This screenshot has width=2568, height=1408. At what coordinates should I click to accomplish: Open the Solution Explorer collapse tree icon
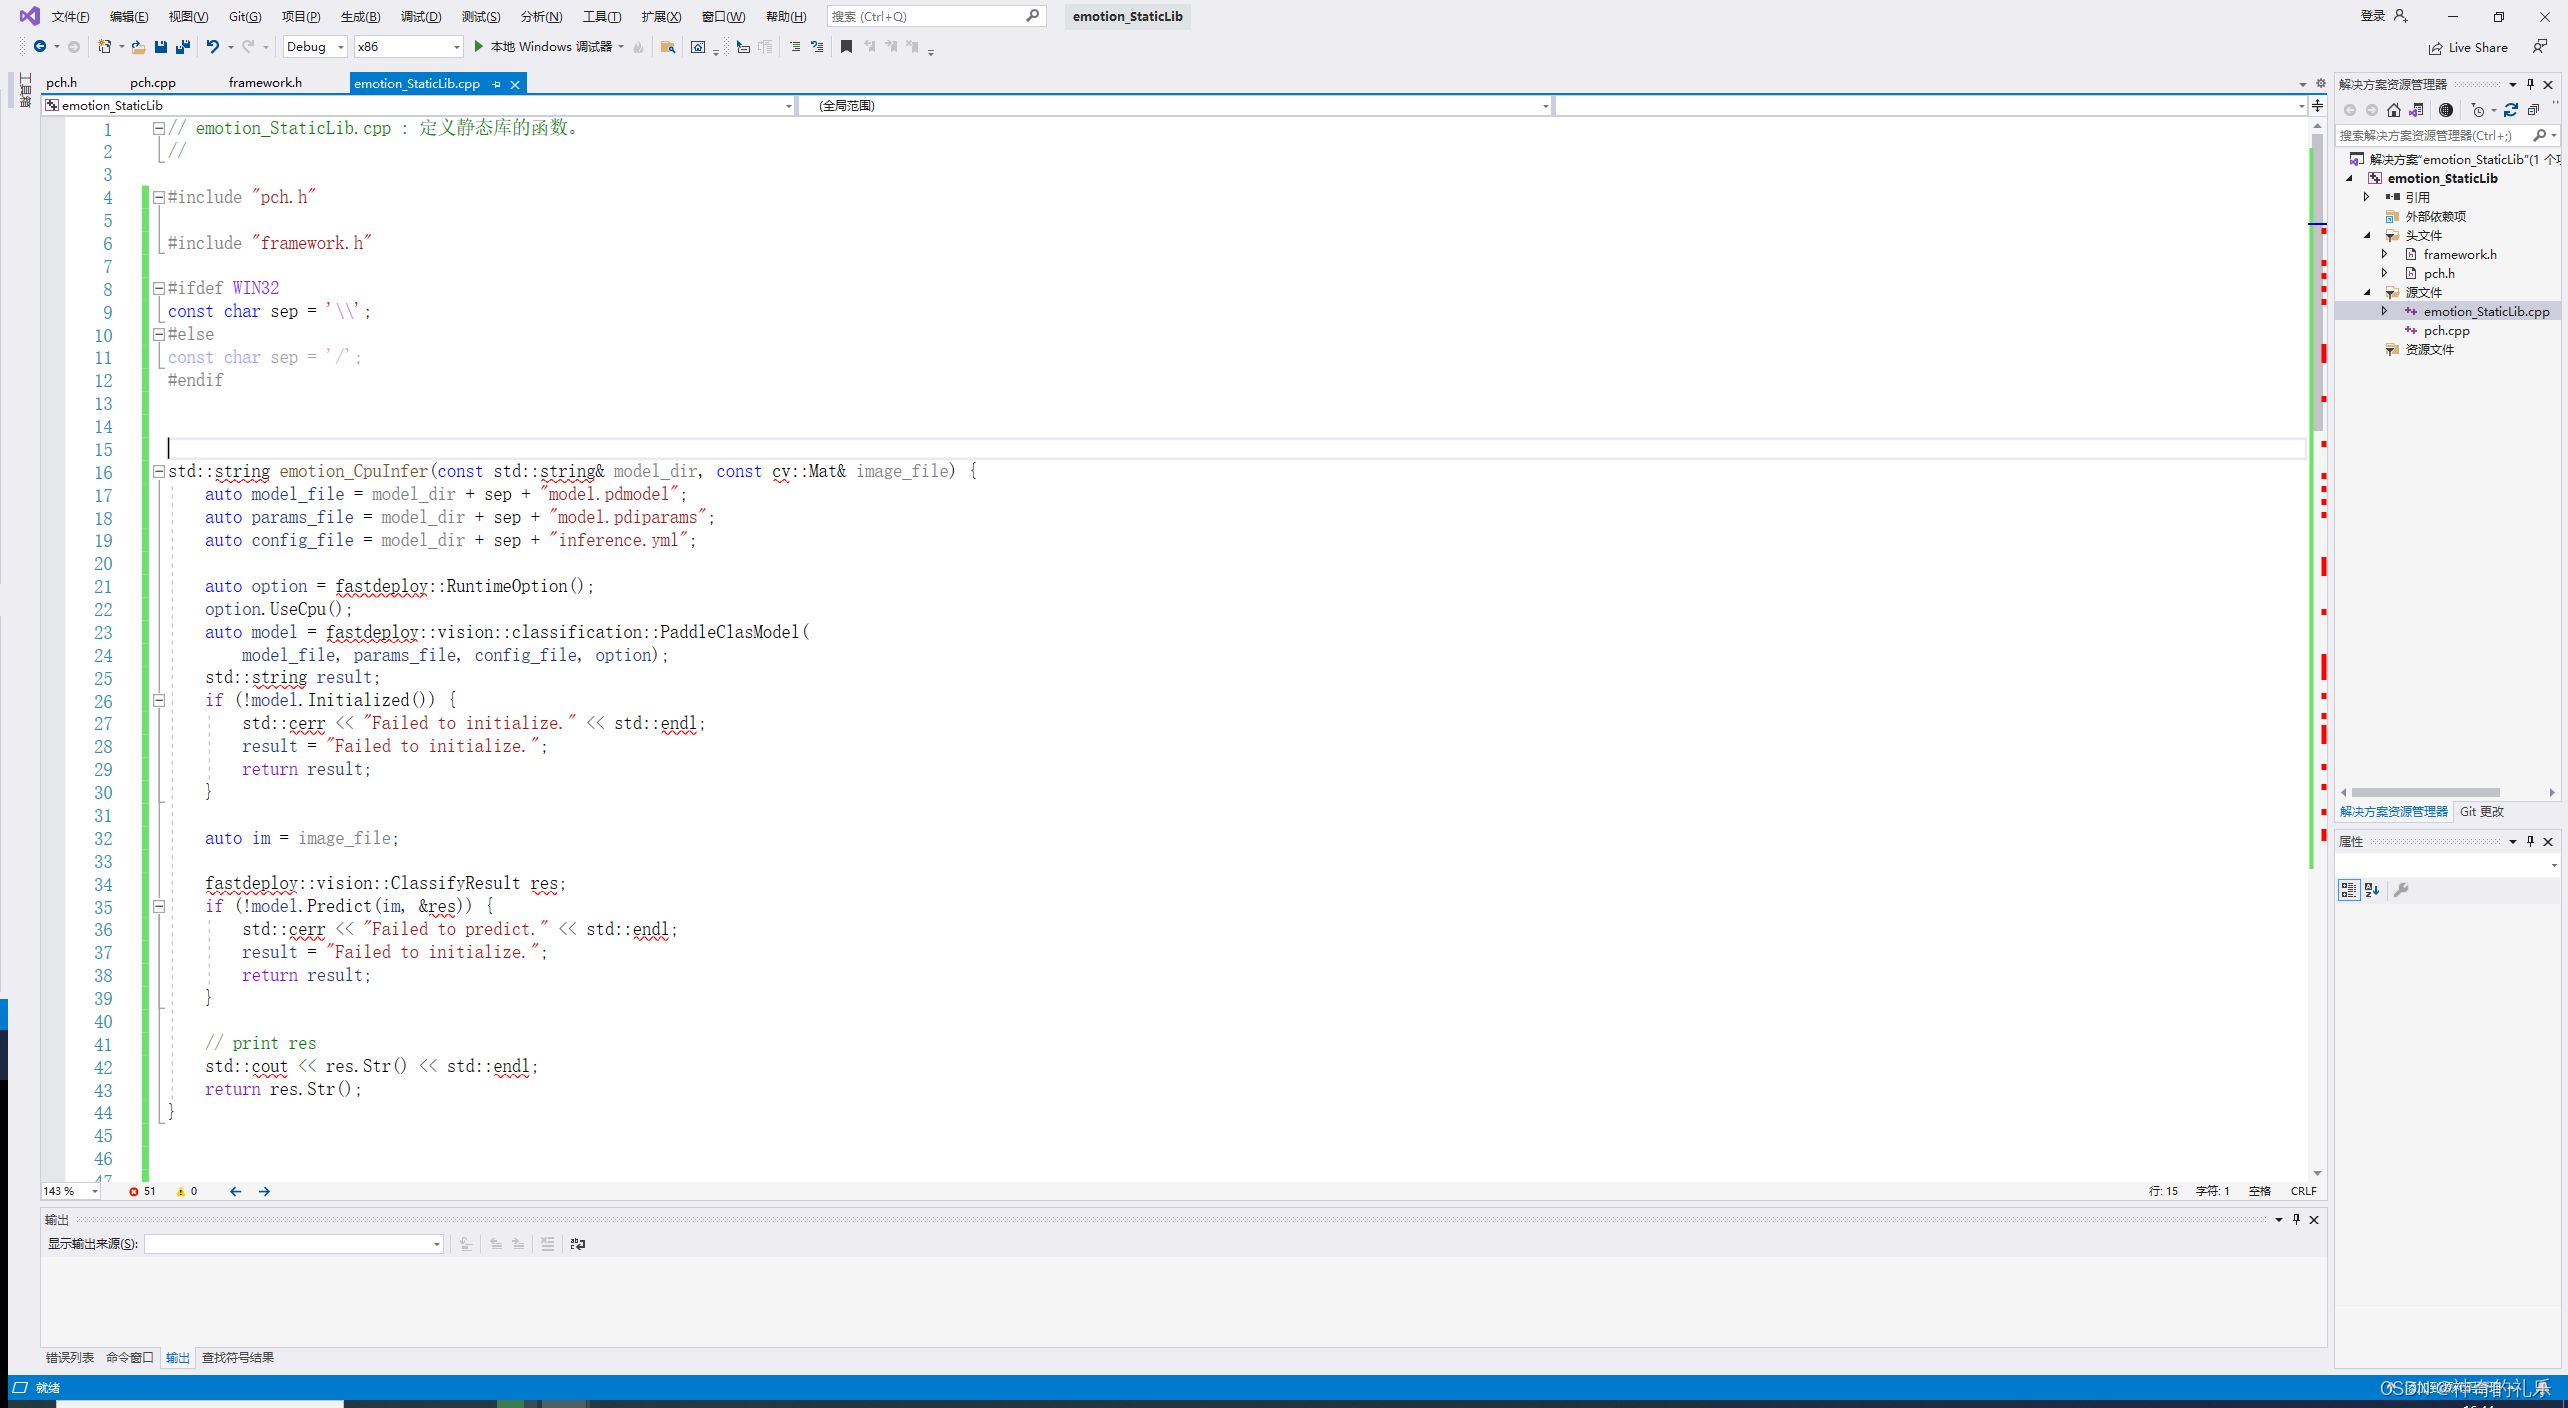(x=2533, y=109)
